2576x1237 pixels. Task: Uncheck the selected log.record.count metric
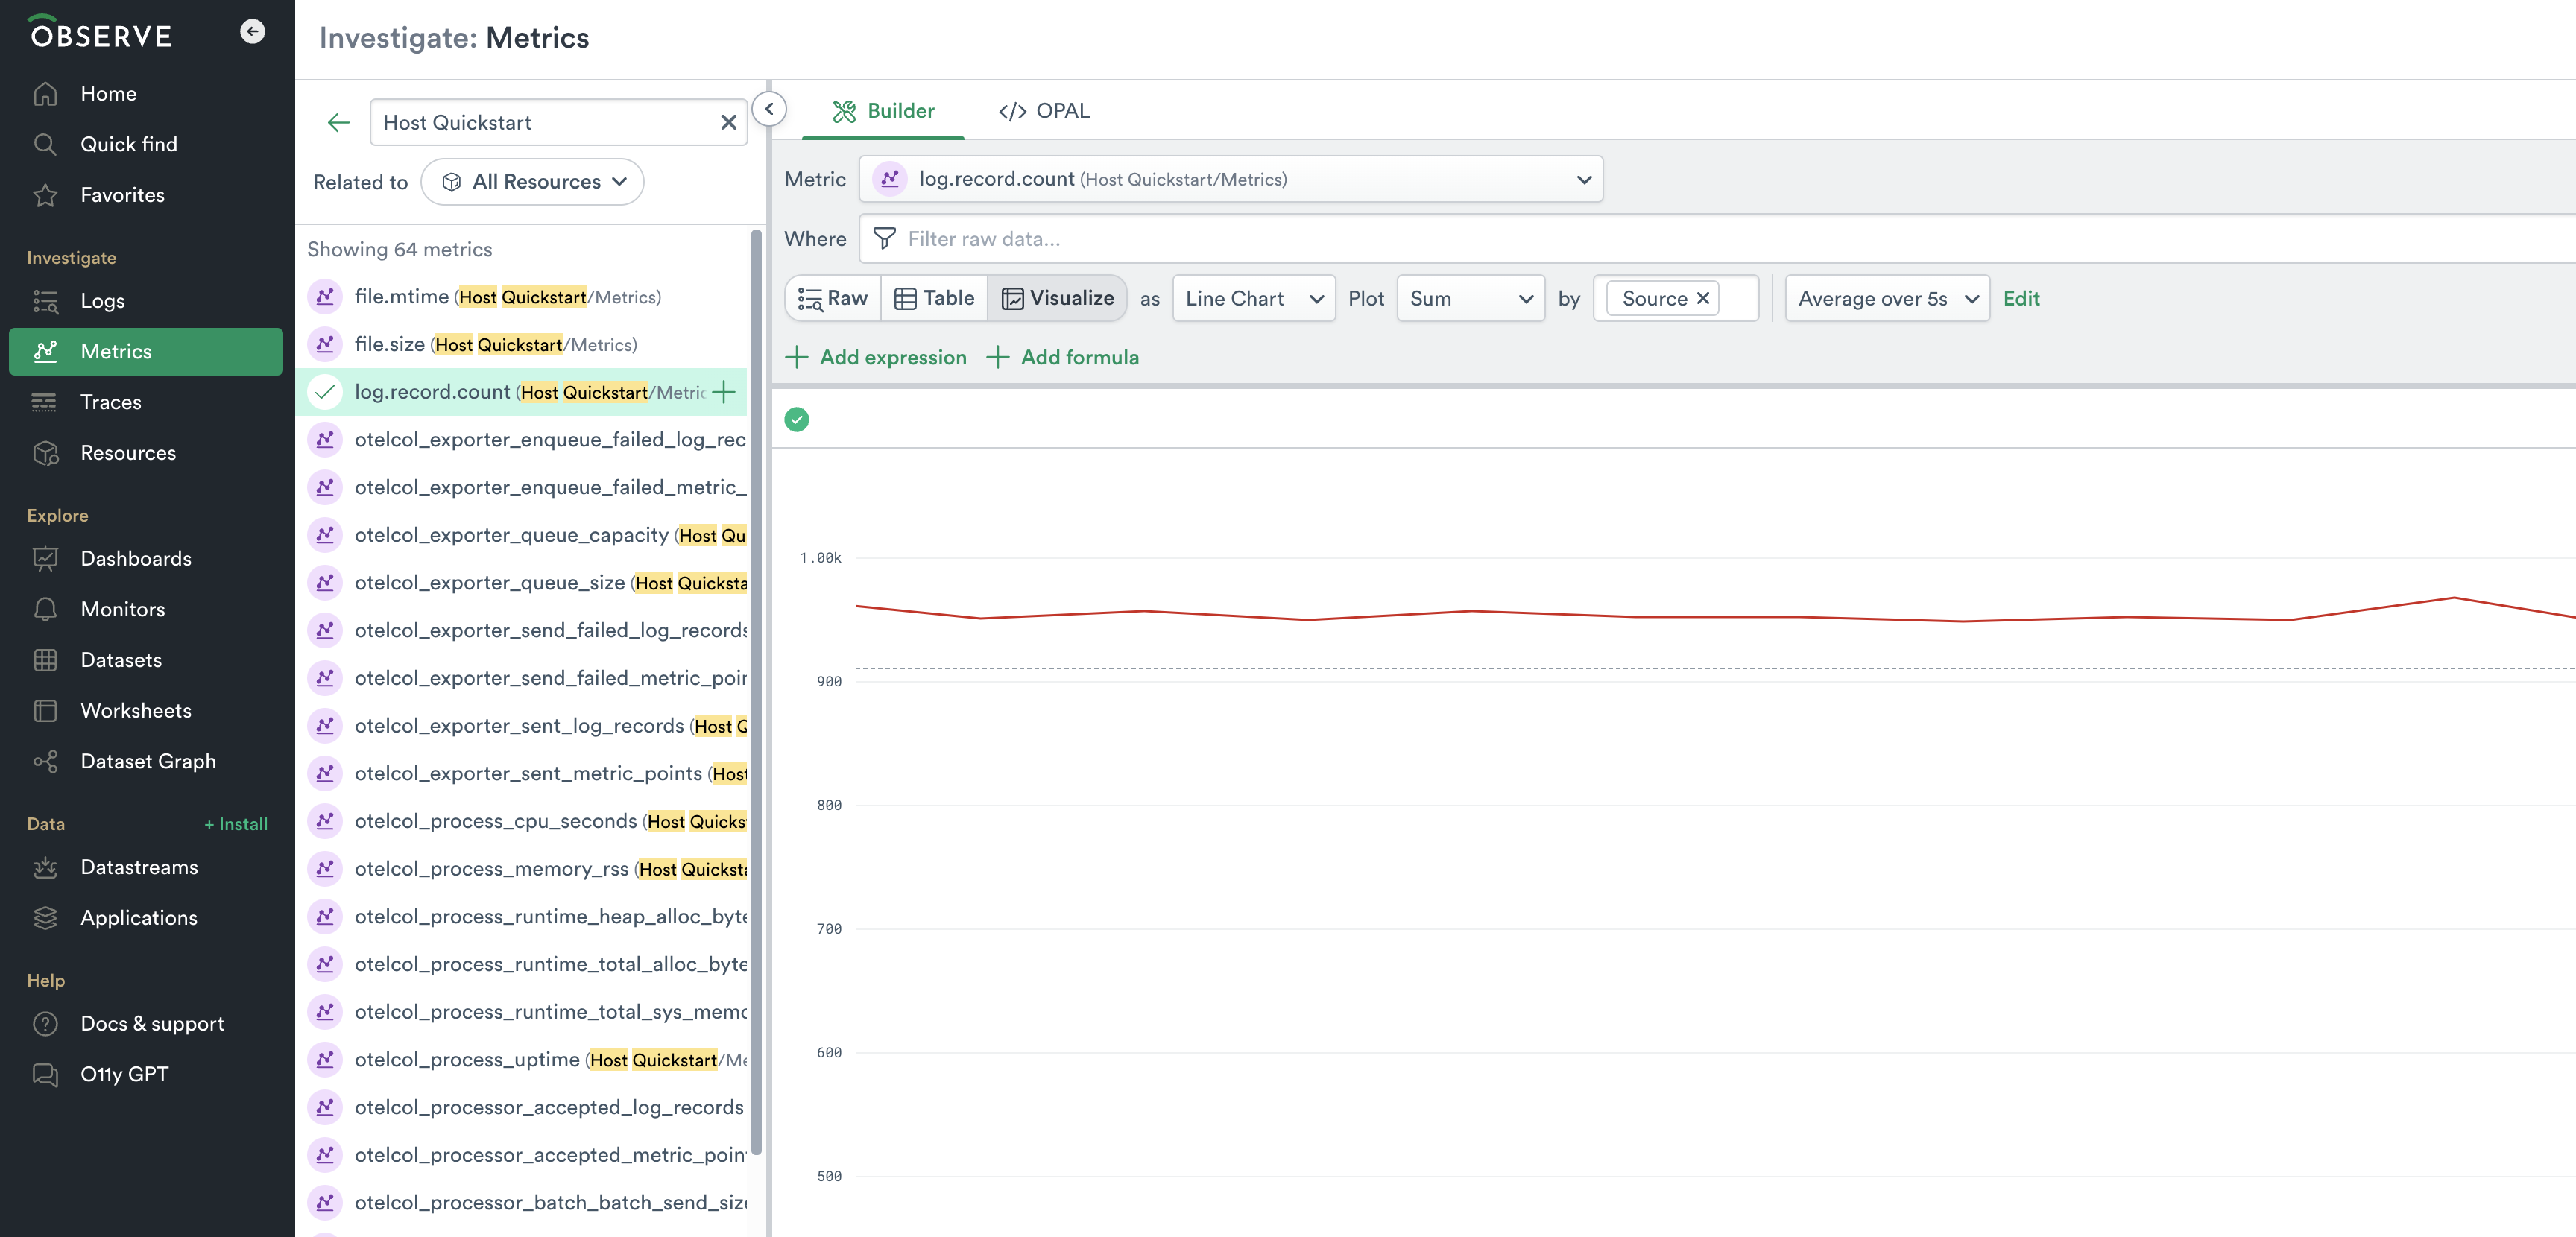point(325,392)
